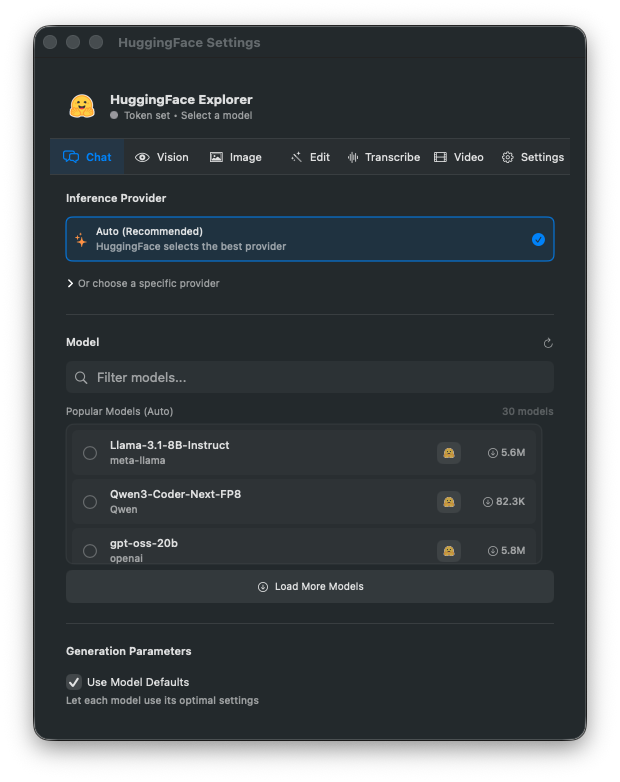Click the HuggingFace badge on Llama-3.1-8B-Instruct row
Screen dimensions: 620x782
pyautogui.click(x=449, y=453)
